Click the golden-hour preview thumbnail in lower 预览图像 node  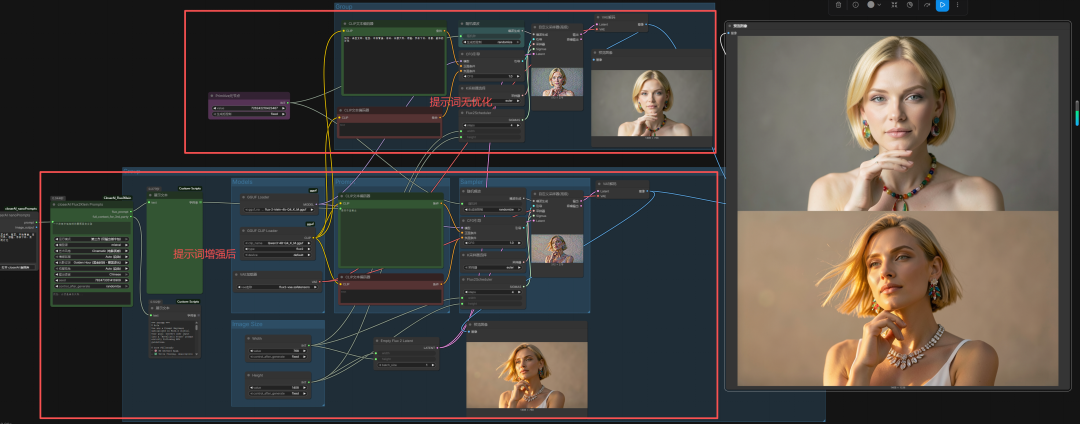pyautogui.click(x=527, y=375)
